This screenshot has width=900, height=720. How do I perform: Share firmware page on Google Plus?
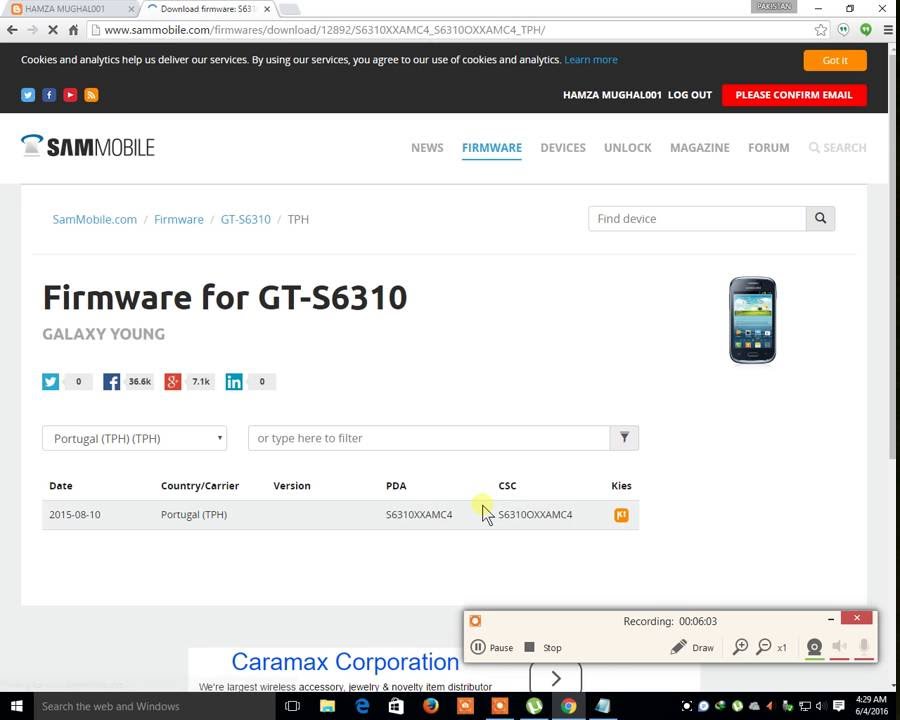(173, 381)
